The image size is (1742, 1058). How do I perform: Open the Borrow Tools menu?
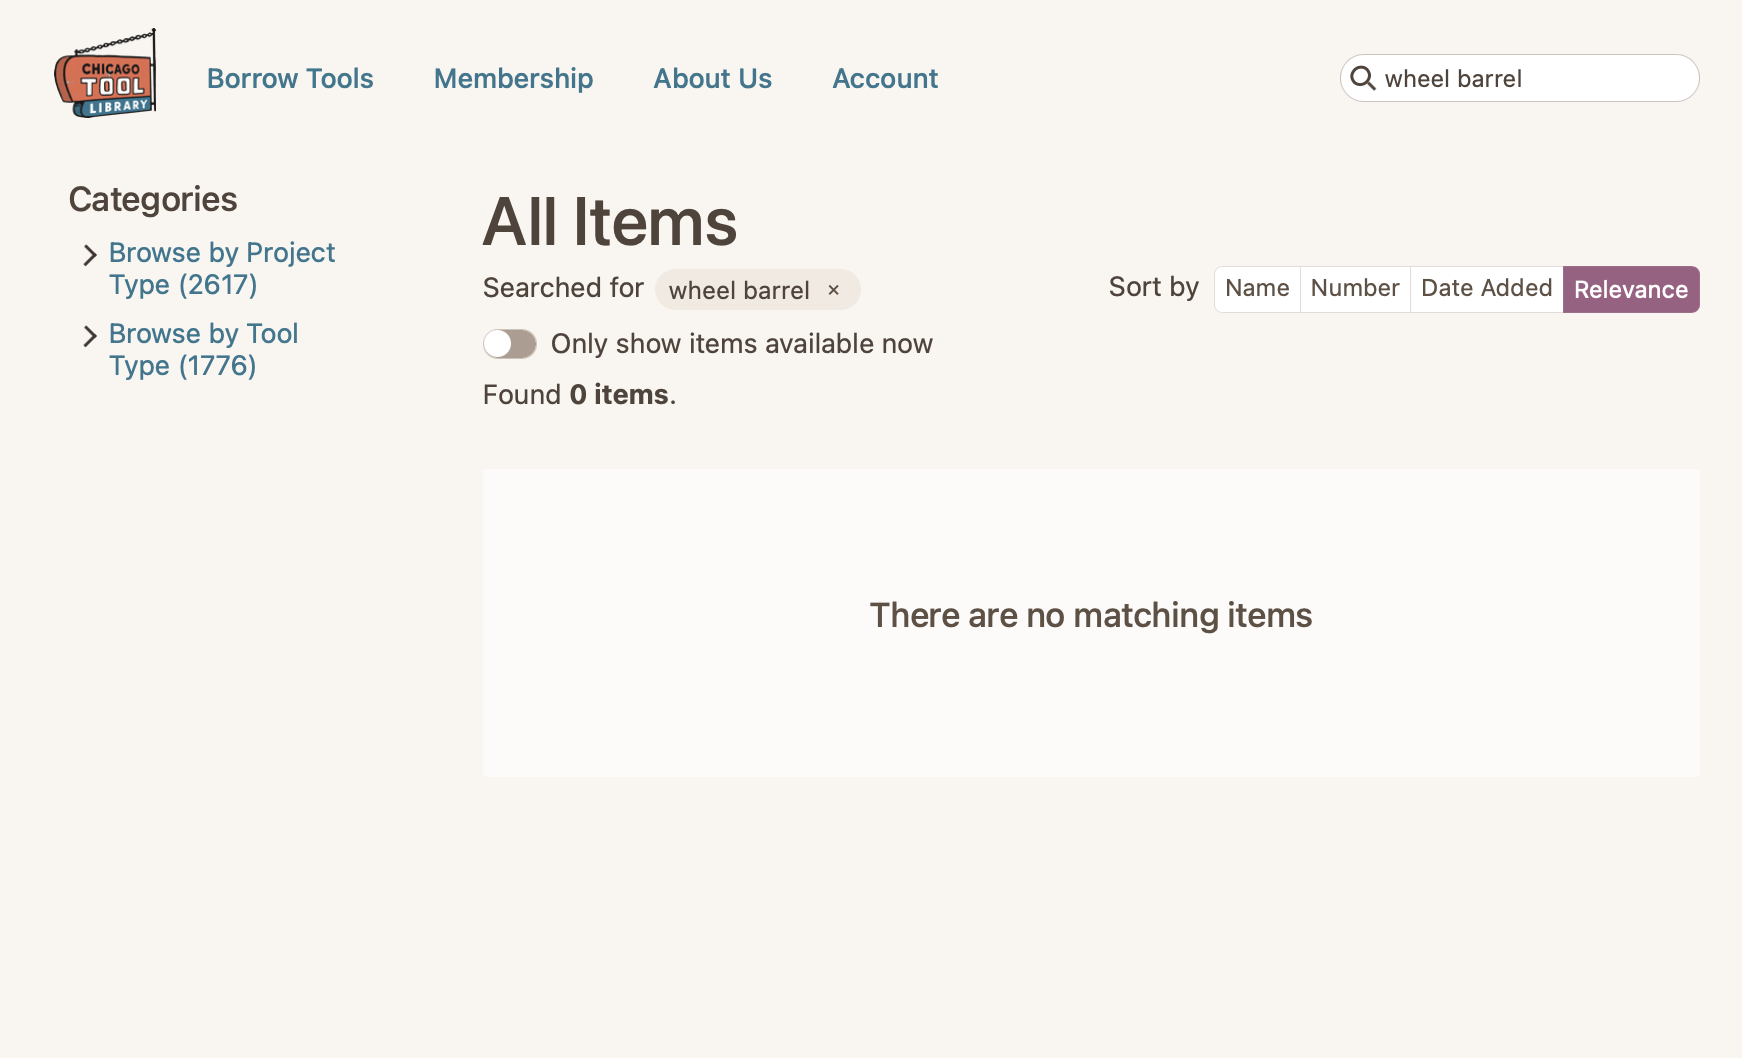point(290,78)
